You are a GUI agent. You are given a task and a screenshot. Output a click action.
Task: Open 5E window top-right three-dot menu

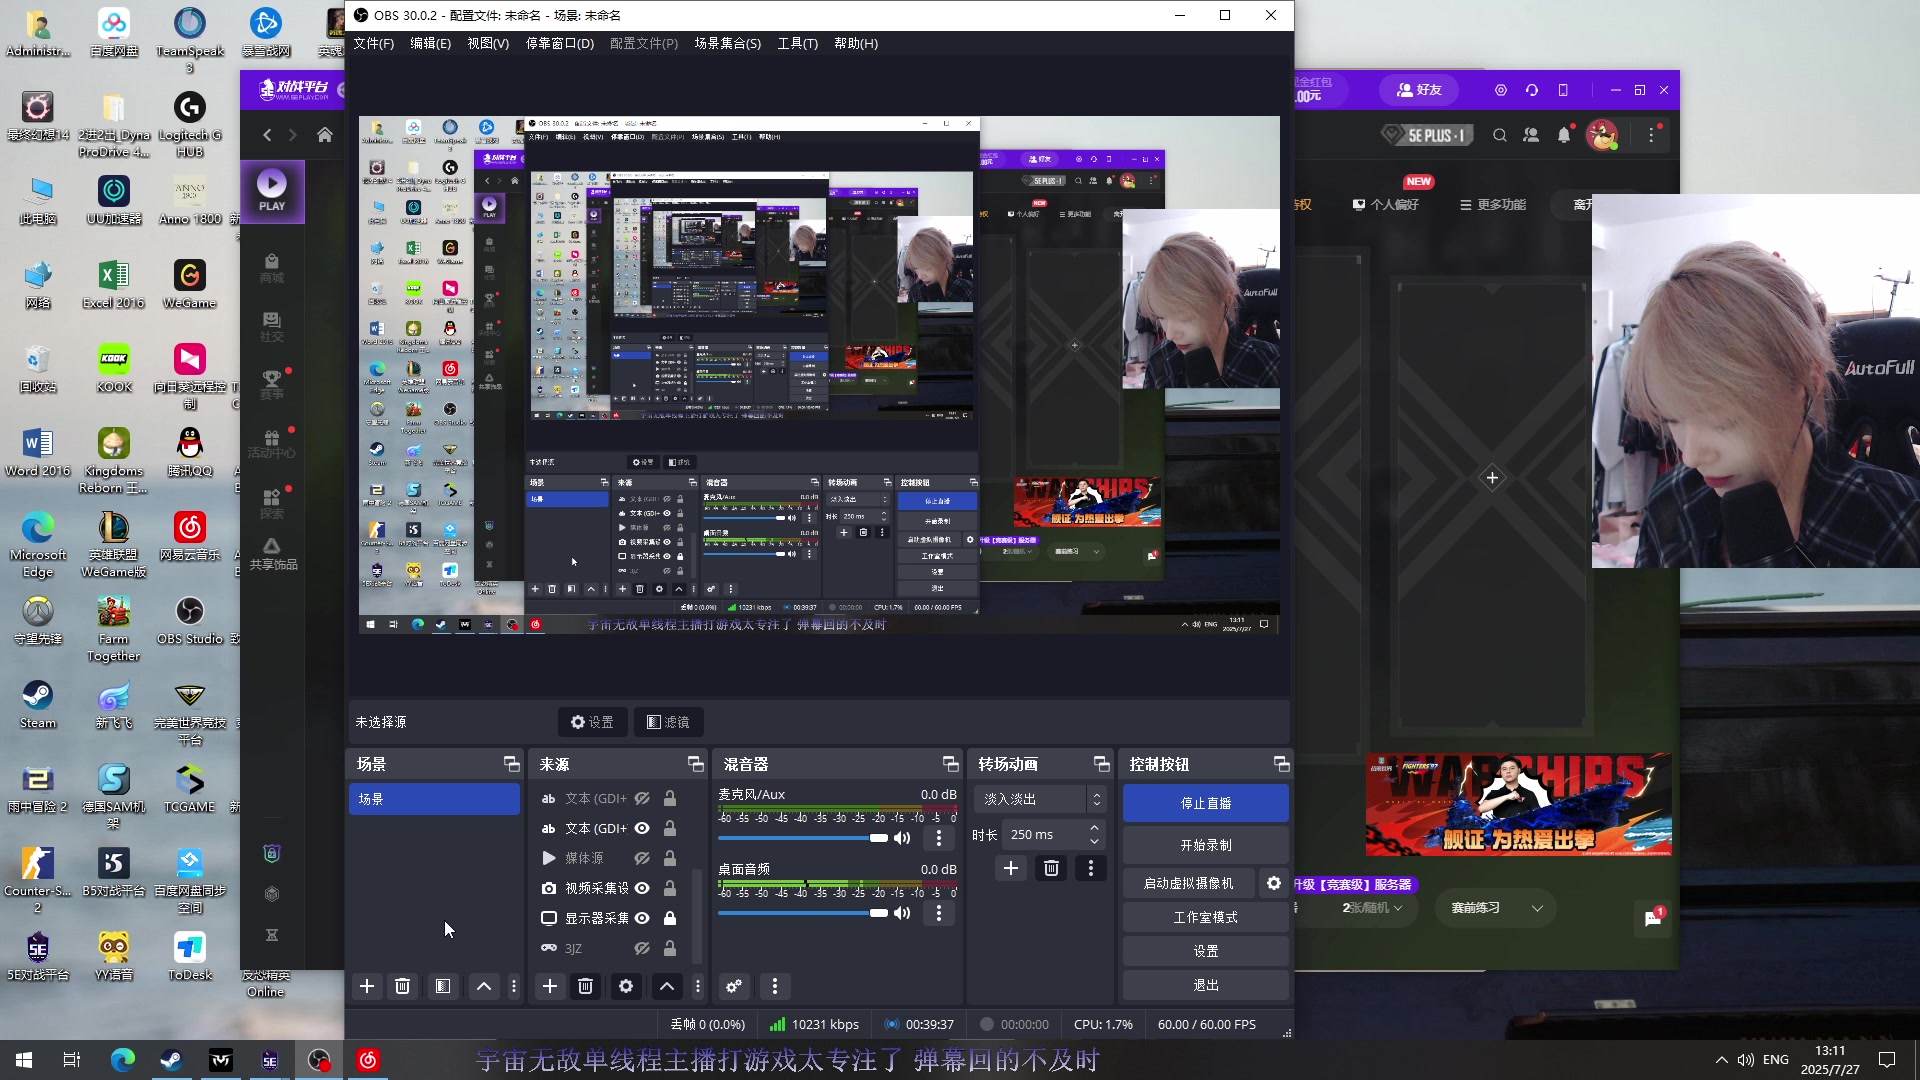tap(1652, 135)
